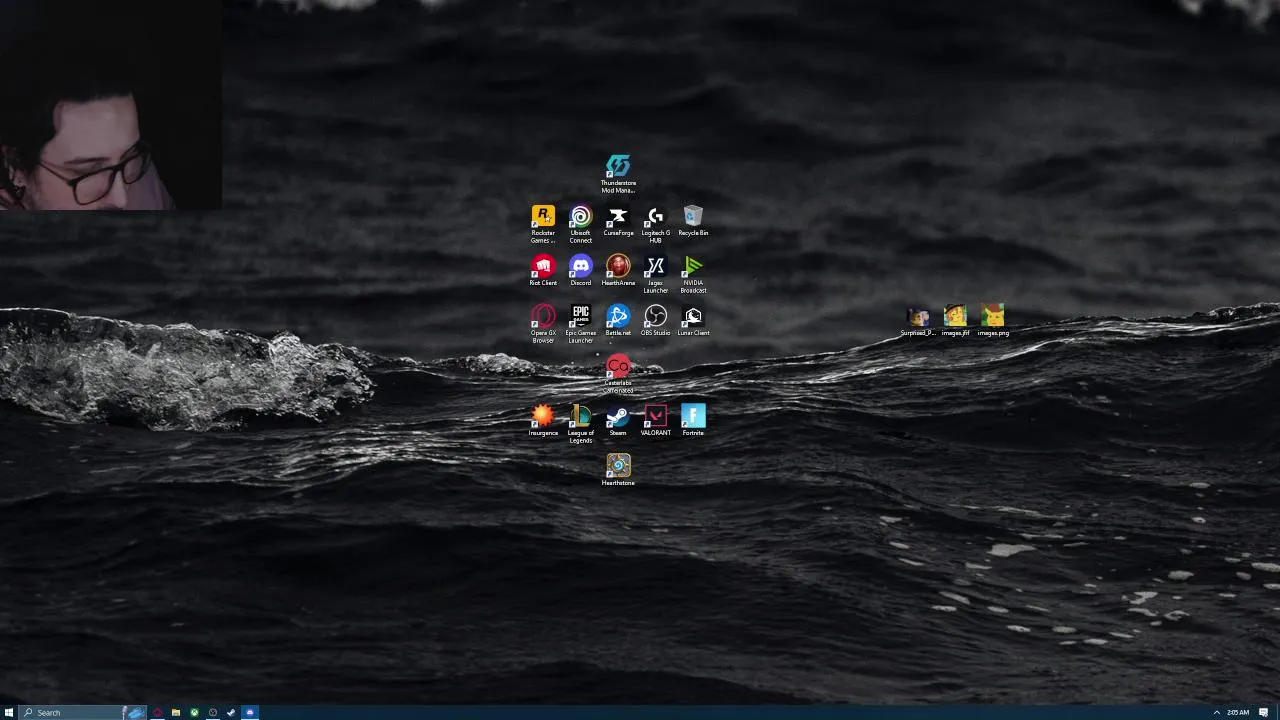Select the Casterlabs Caffeinated desktop icon
The height and width of the screenshot is (720, 1280).
tap(618, 374)
